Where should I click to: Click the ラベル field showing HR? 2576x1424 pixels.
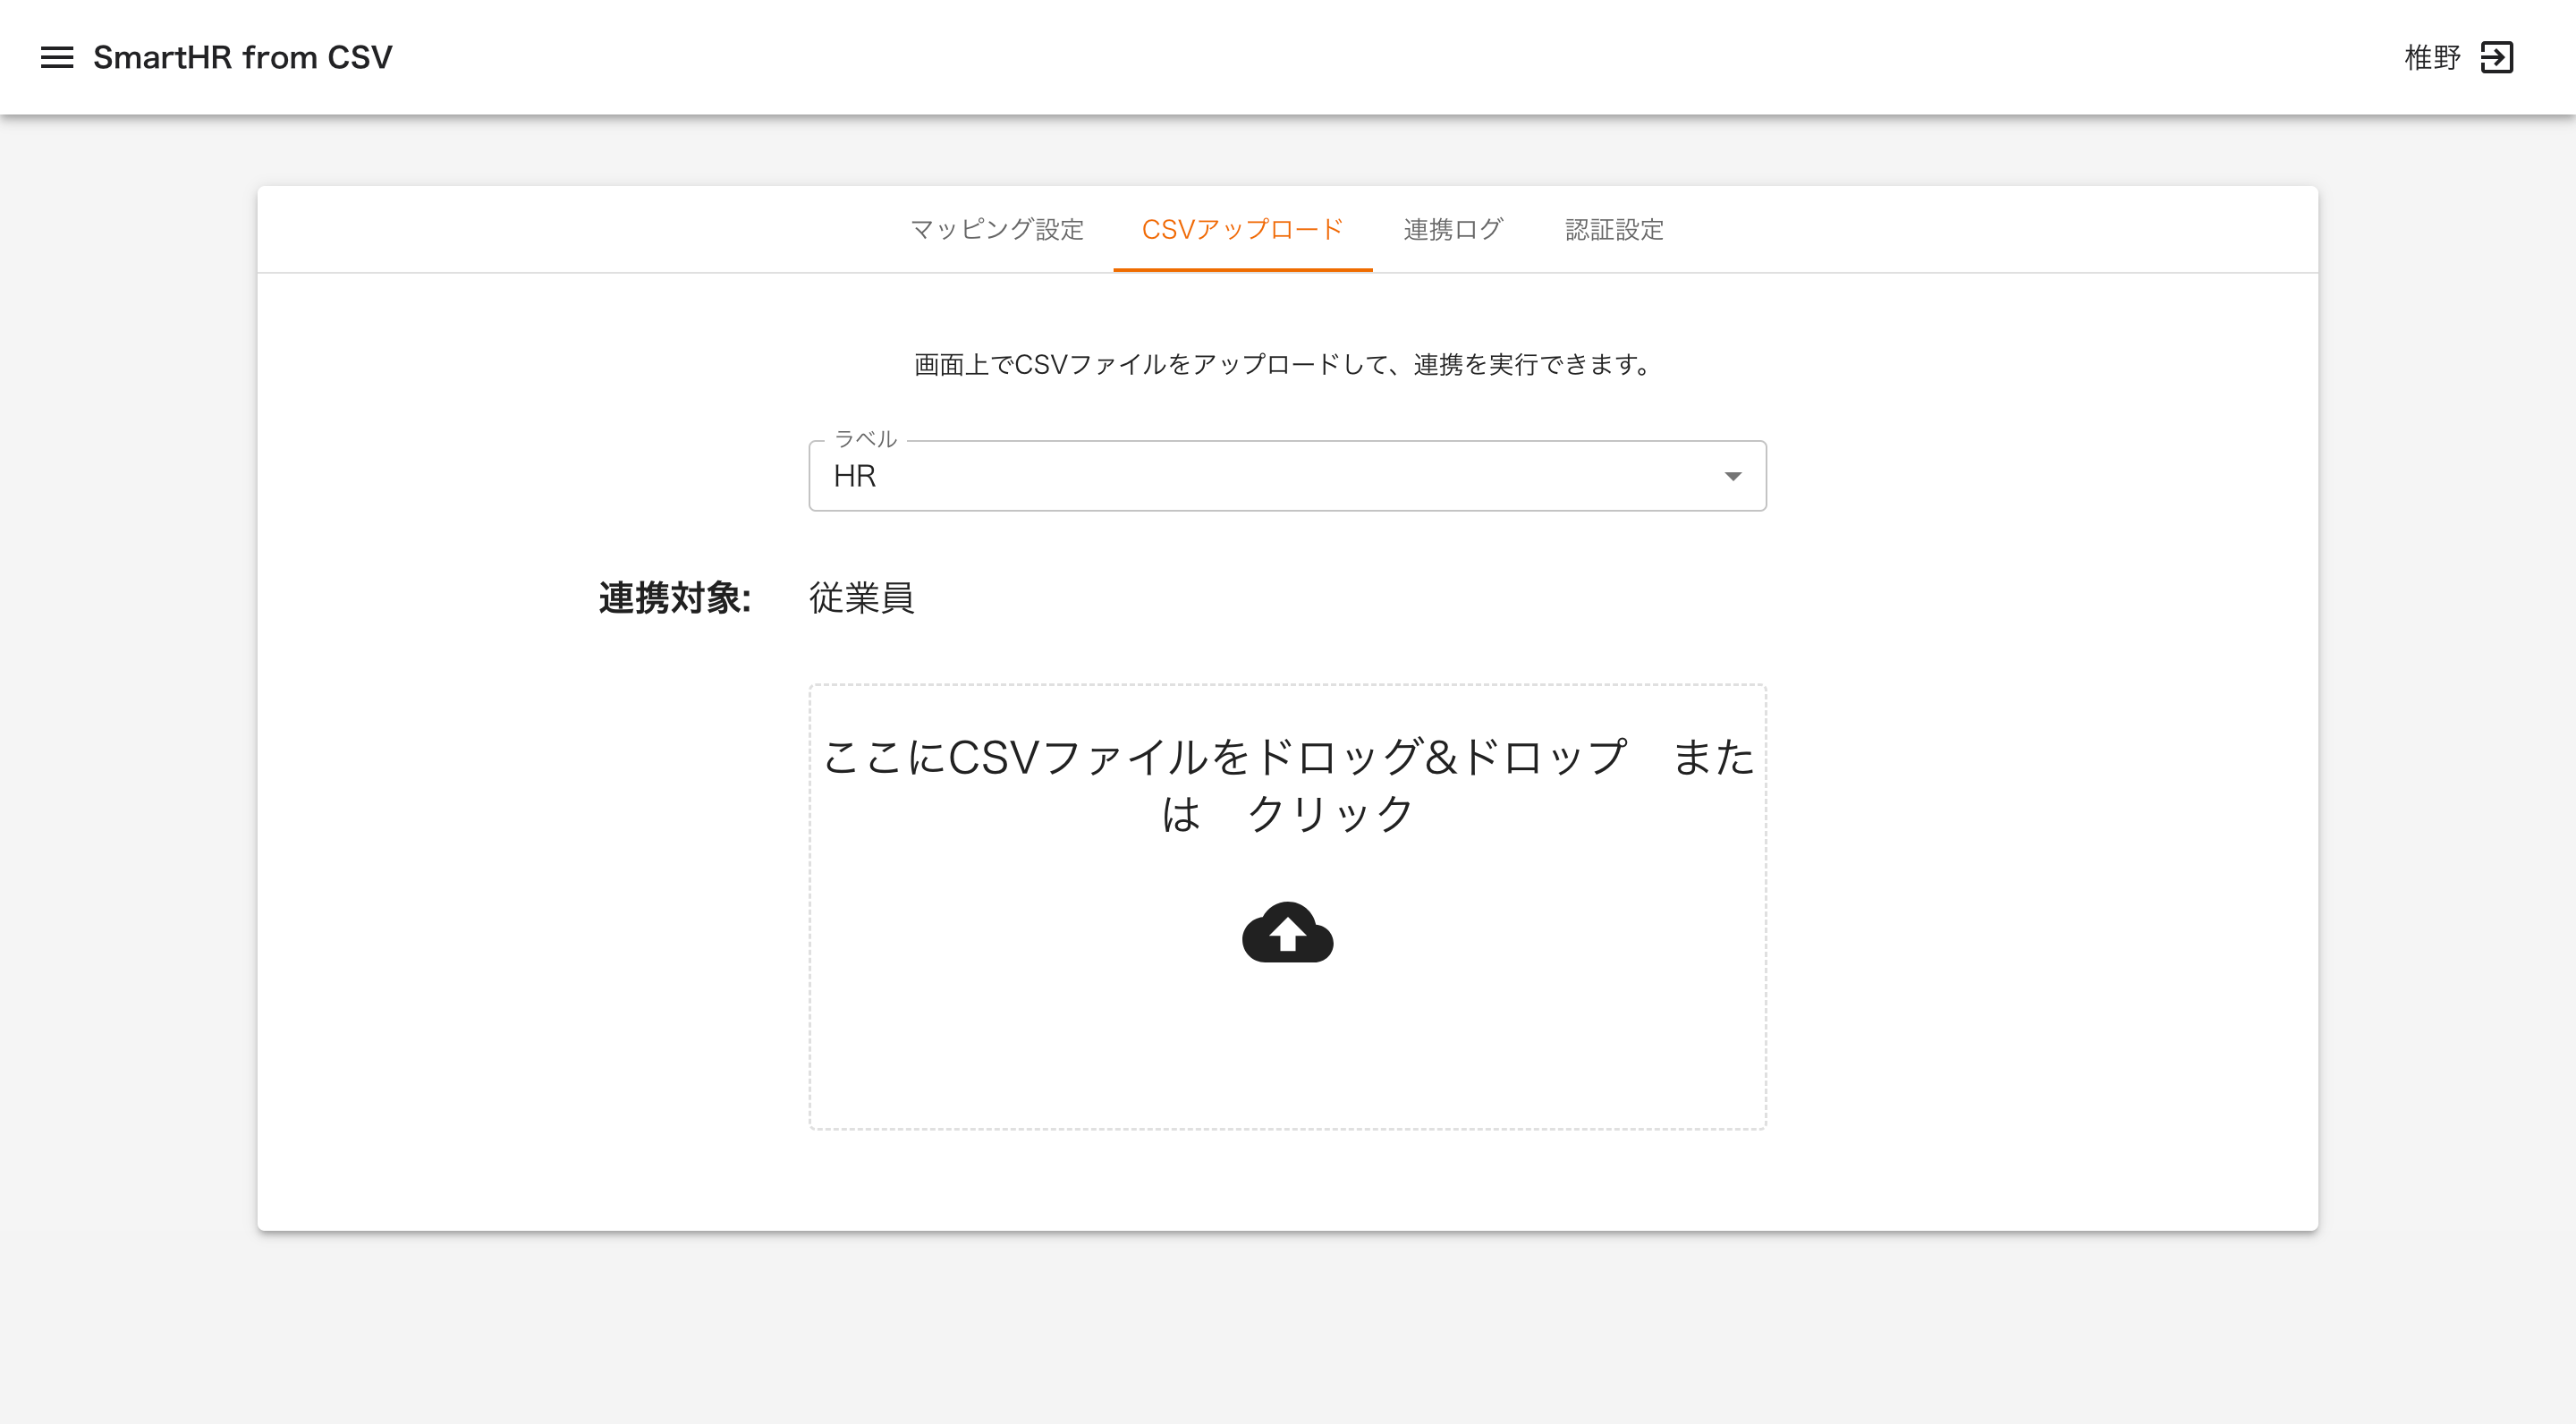(x=1287, y=476)
